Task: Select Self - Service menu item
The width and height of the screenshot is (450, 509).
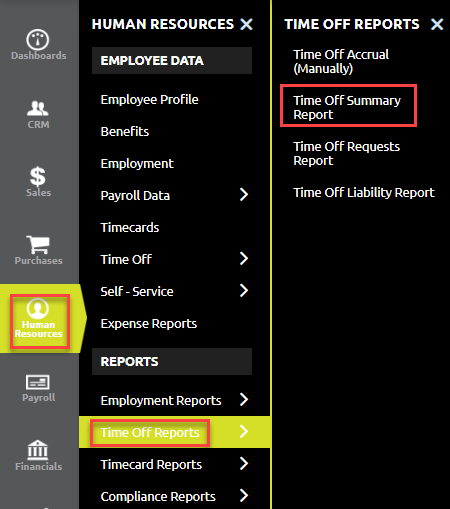Action: coord(137,291)
